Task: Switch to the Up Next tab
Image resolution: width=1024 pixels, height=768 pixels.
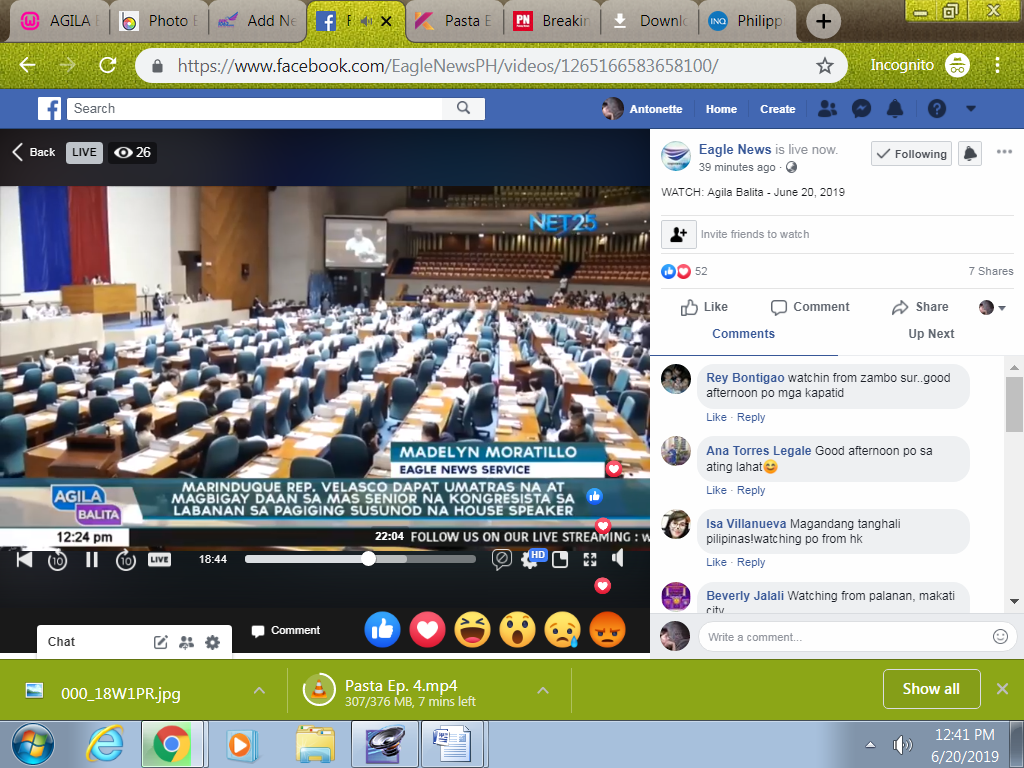Action: tap(930, 334)
